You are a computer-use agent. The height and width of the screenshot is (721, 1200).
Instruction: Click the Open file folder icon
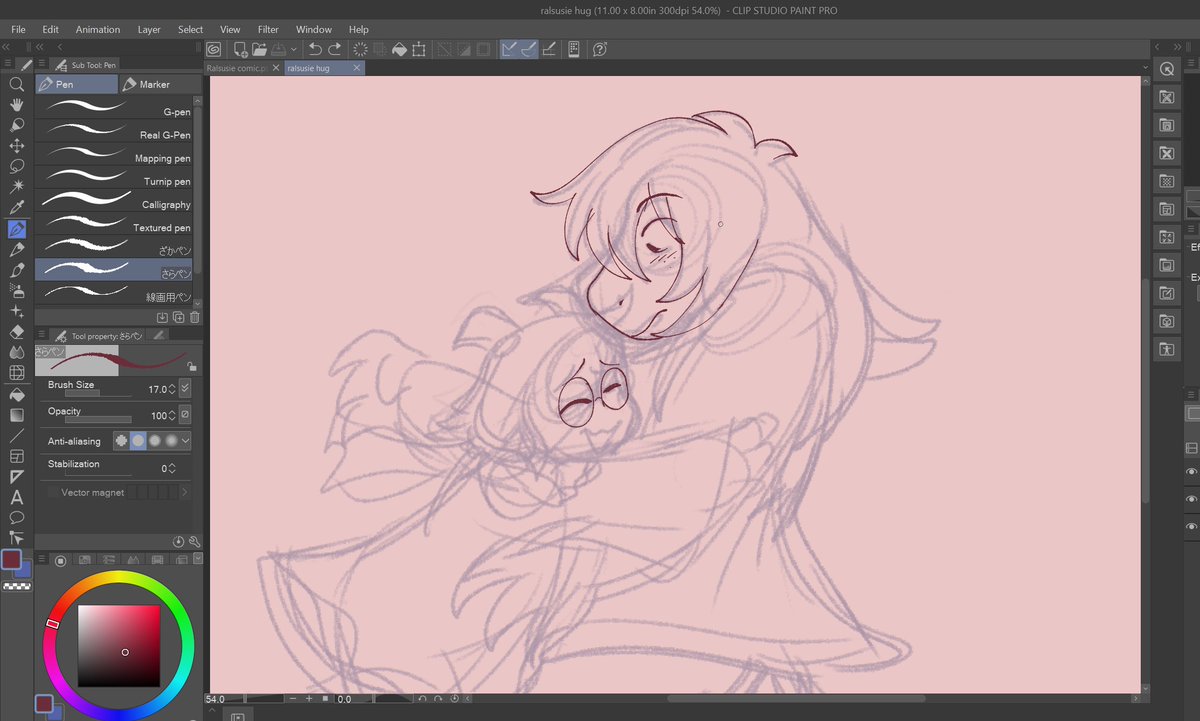click(x=259, y=49)
